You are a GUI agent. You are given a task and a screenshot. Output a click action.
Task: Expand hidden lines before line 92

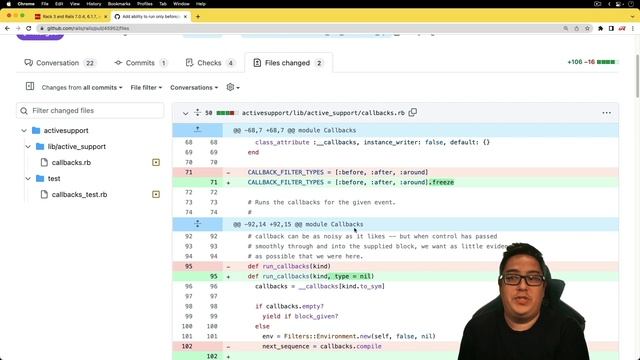(198, 224)
